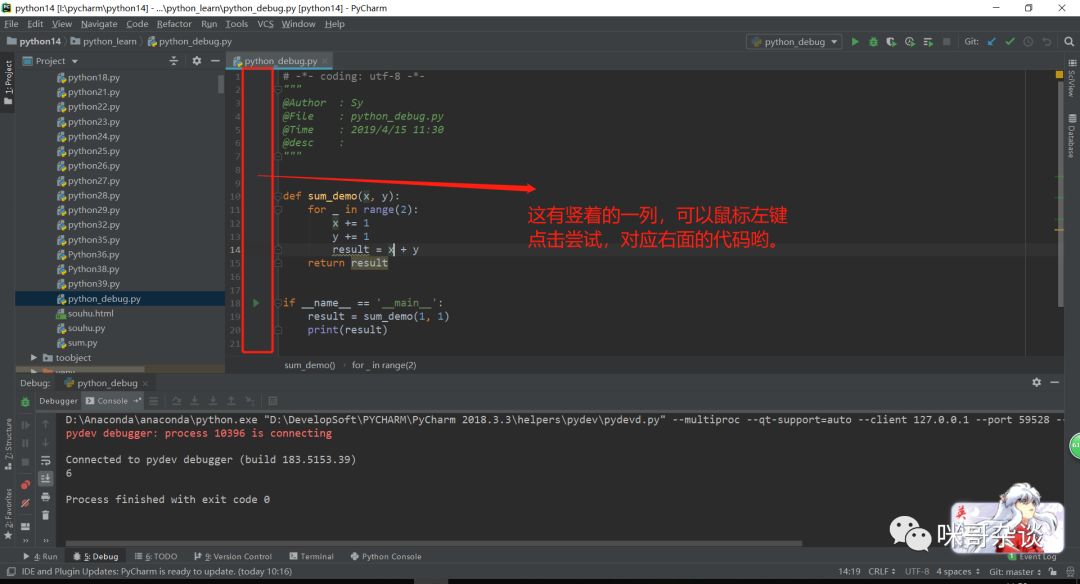The image size is (1080, 584).
Task: Hide the Project panel with the minus icon
Action: point(216,61)
